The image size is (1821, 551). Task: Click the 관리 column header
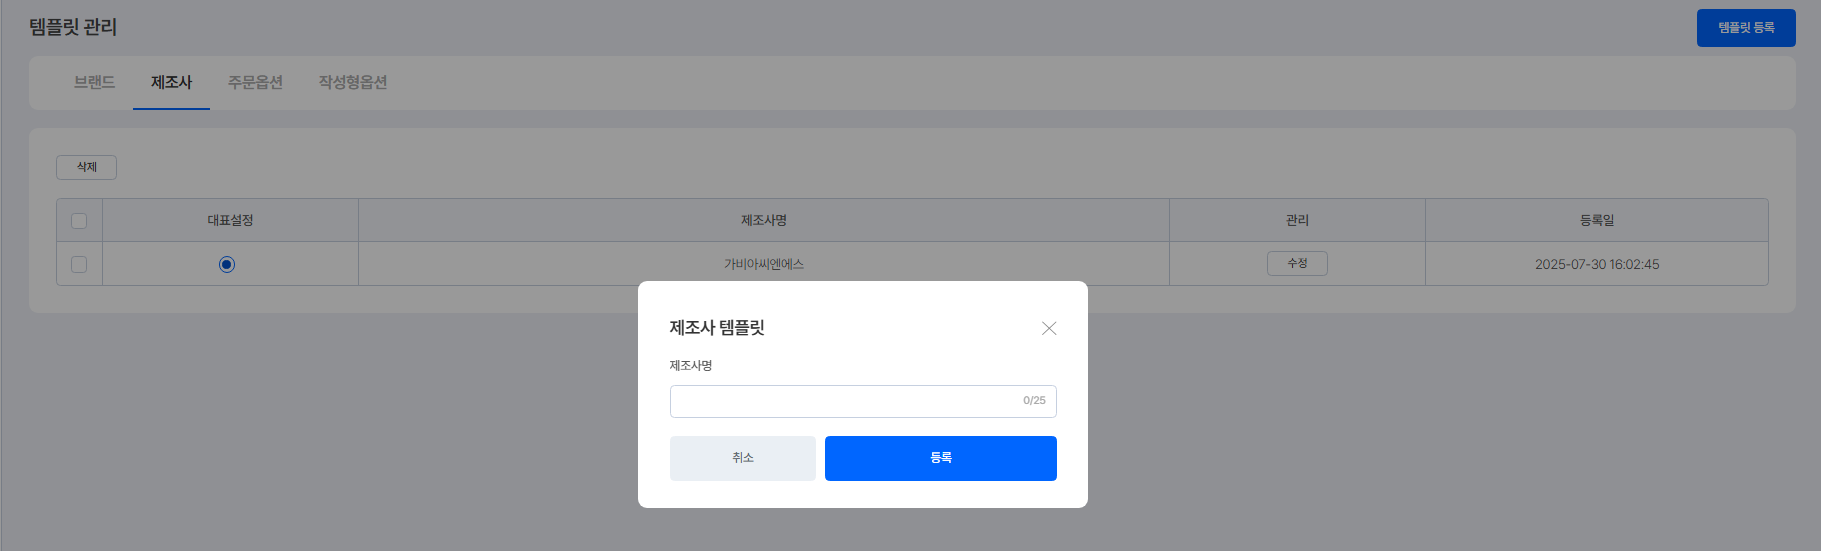click(x=1296, y=220)
